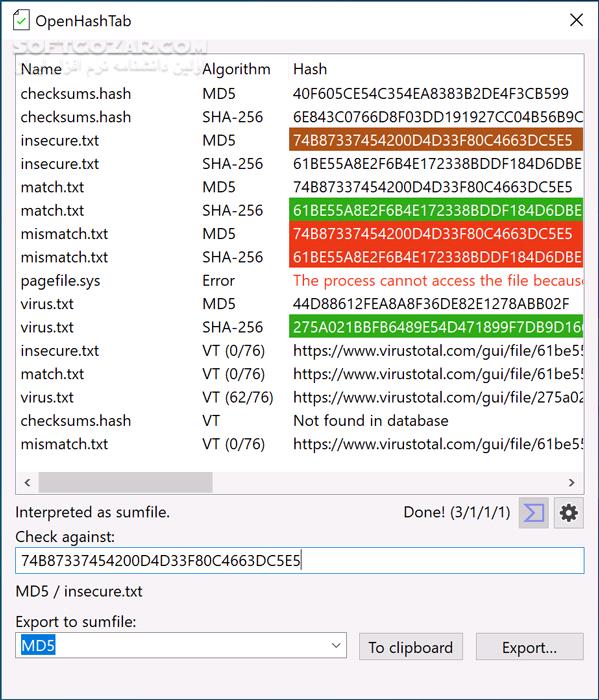This screenshot has width=599, height=700.
Task: Select checksums.hash in the MD5 row
Action: [76, 94]
